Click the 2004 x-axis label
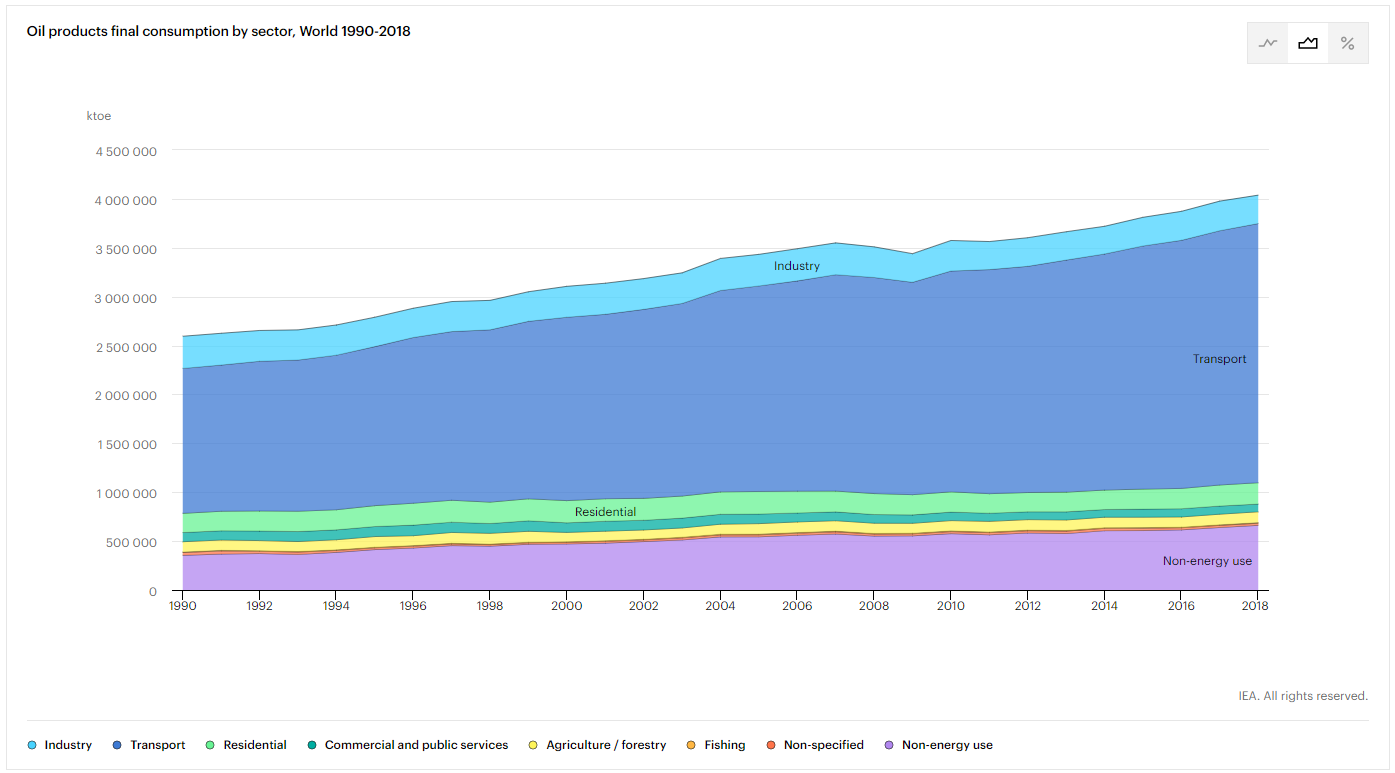Image resolution: width=1395 pixels, height=773 pixels. coord(720,606)
